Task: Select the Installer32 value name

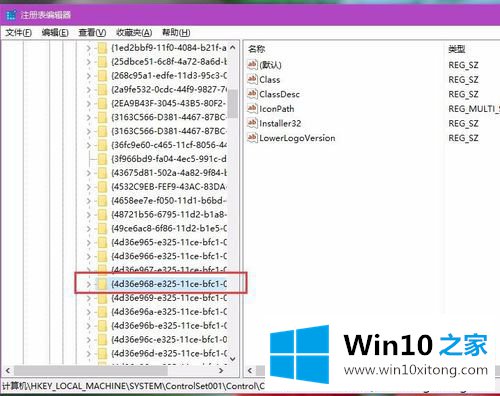Action: point(280,123)
